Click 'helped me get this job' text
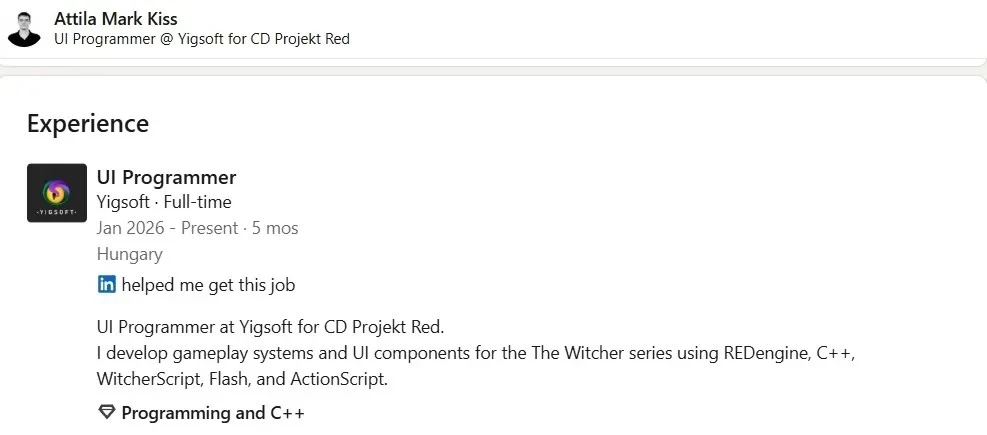Screen dimensions: 987x435 click(x=208, y=285)
